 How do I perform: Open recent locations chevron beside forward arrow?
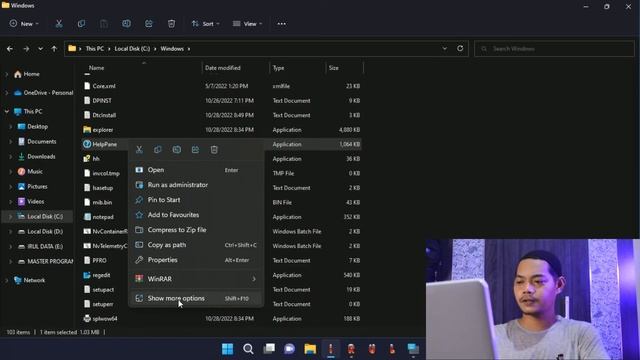pos(40,49)
